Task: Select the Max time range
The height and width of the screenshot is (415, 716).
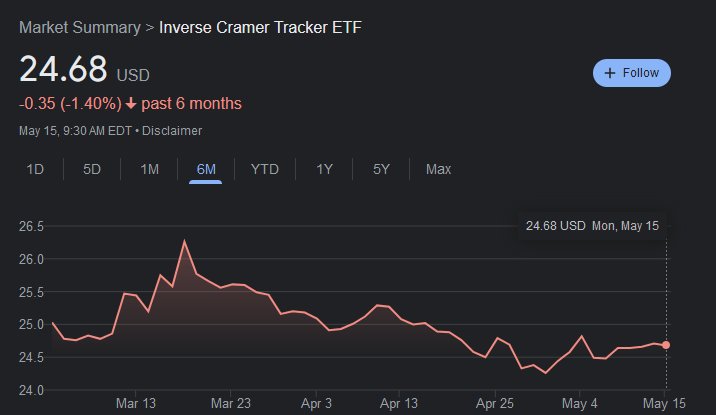Action: (x=438, y=169)
